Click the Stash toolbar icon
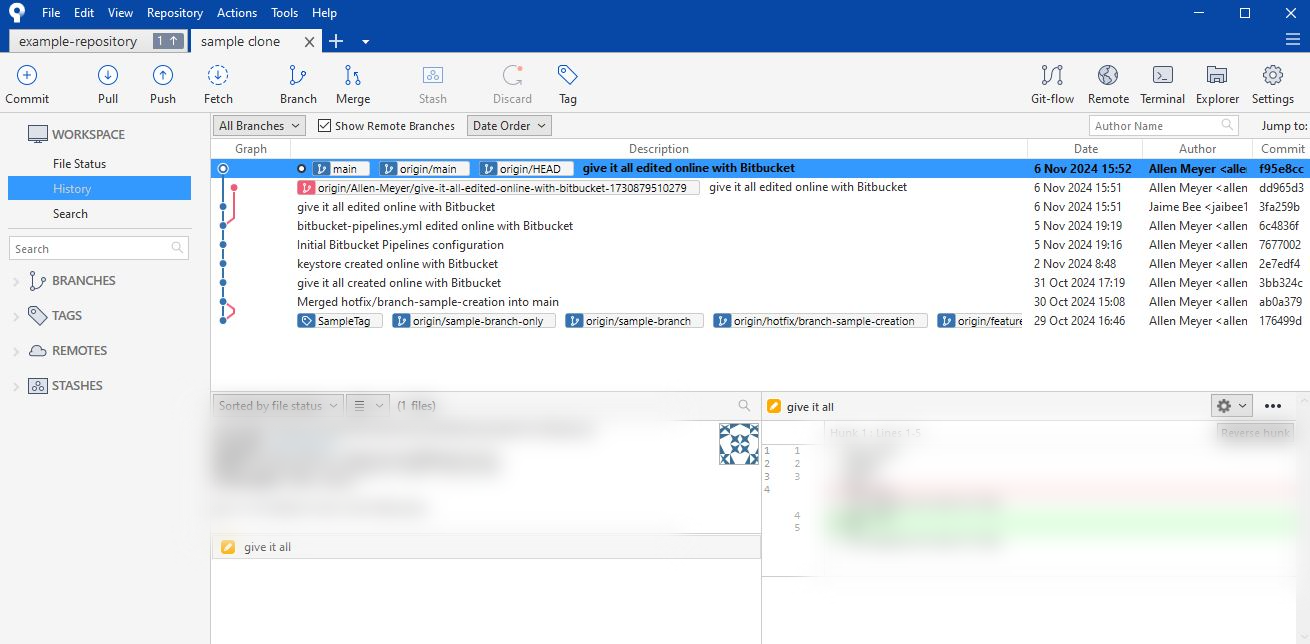Screen dimensions: 1310x644 [x=432, y=75]
